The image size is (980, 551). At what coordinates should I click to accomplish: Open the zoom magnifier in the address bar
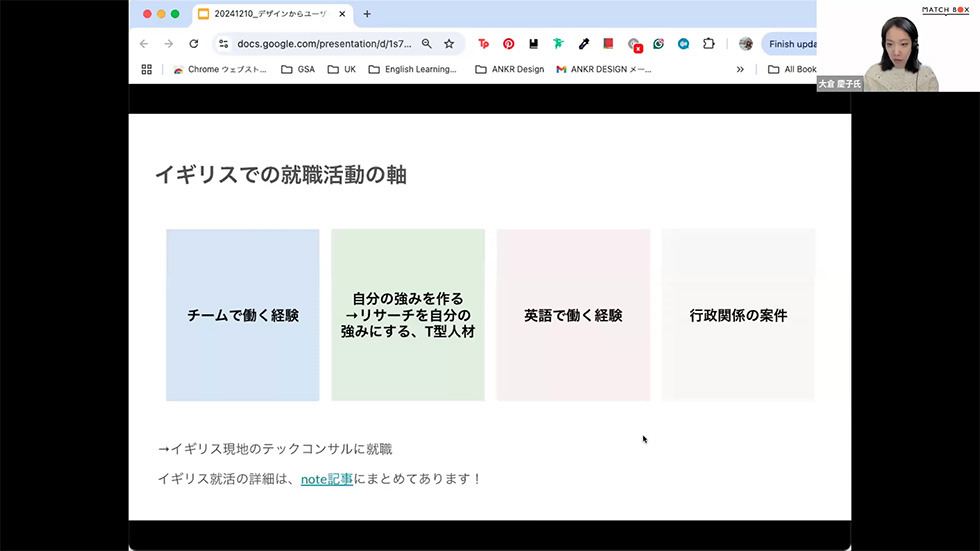click(427, 44)
